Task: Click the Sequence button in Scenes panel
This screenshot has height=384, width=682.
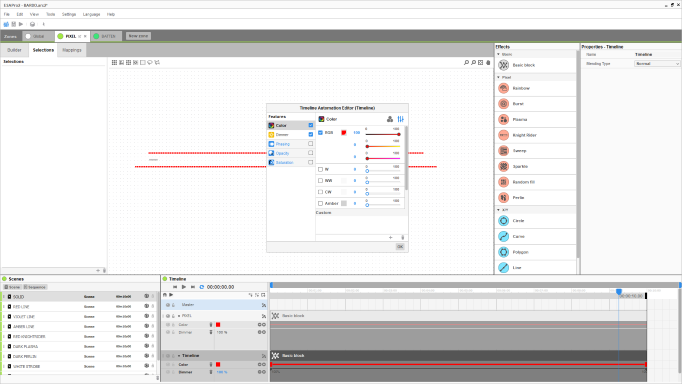Action: (x=35, y=287)
